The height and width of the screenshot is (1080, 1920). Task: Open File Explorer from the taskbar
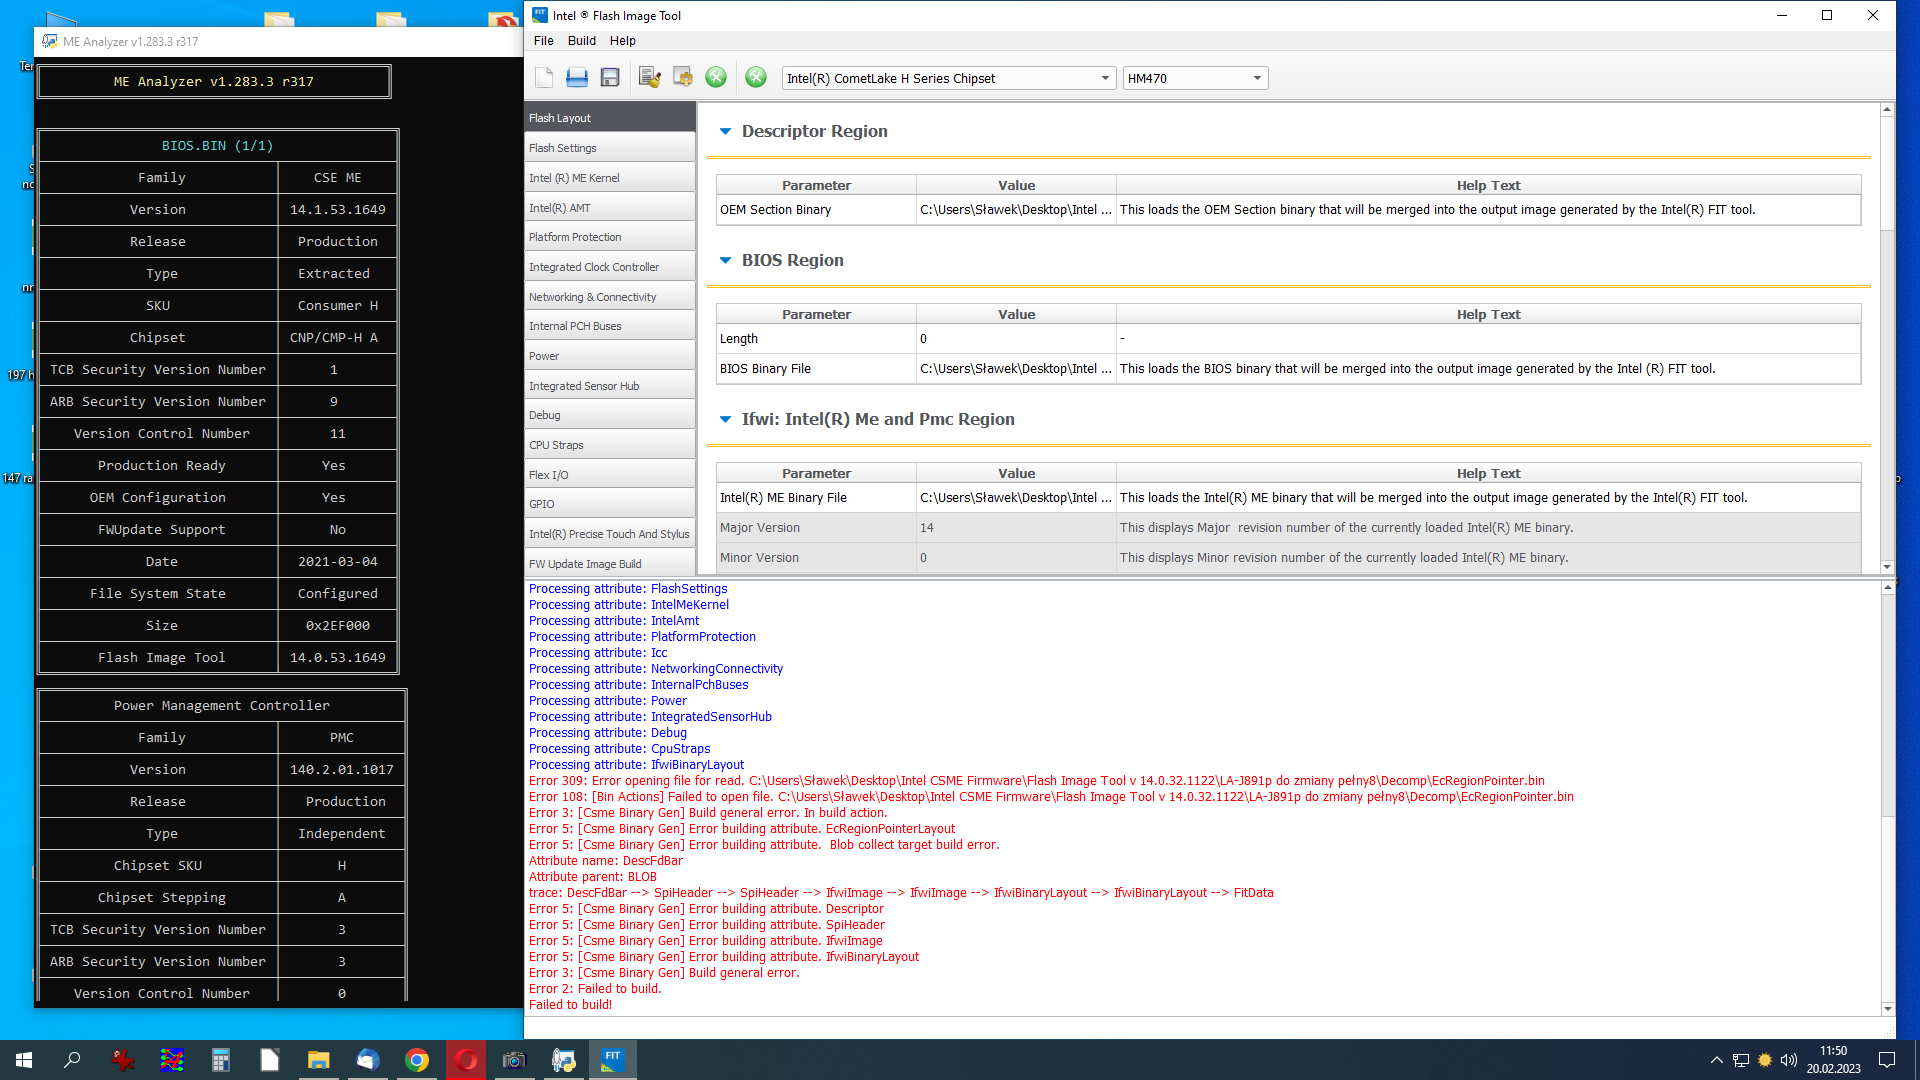coord(319,1060)
